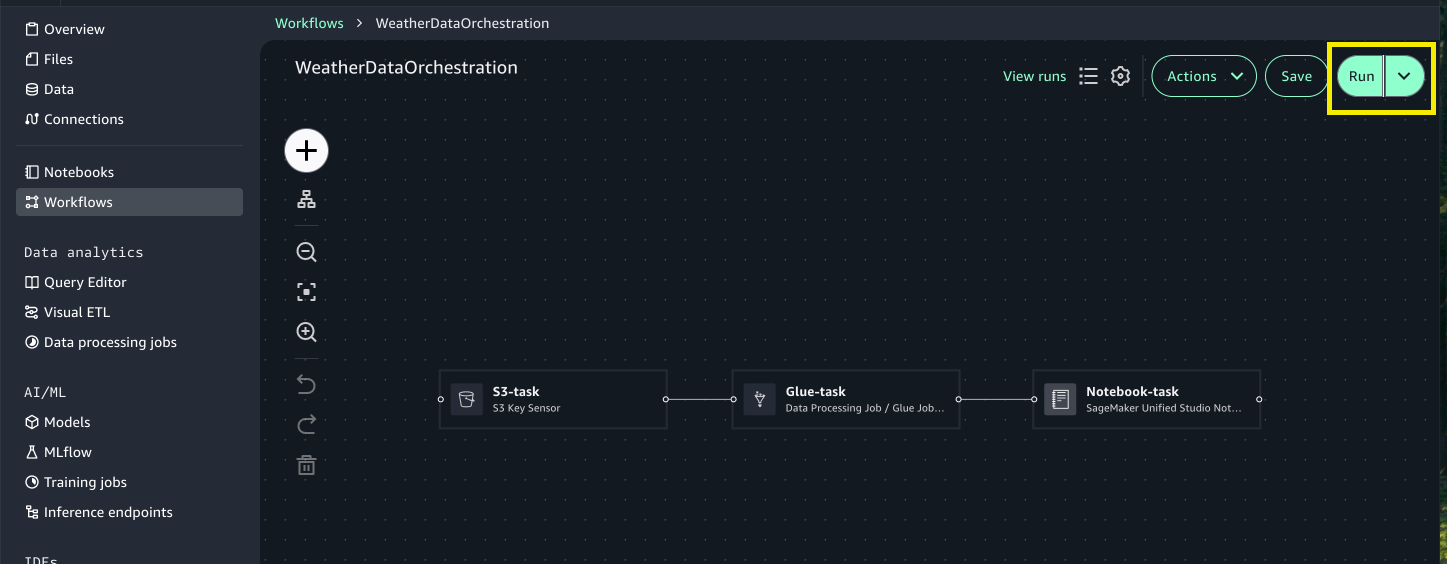1447x564 pixels.
Task: Click the add task plus icon
Action: 306,151
